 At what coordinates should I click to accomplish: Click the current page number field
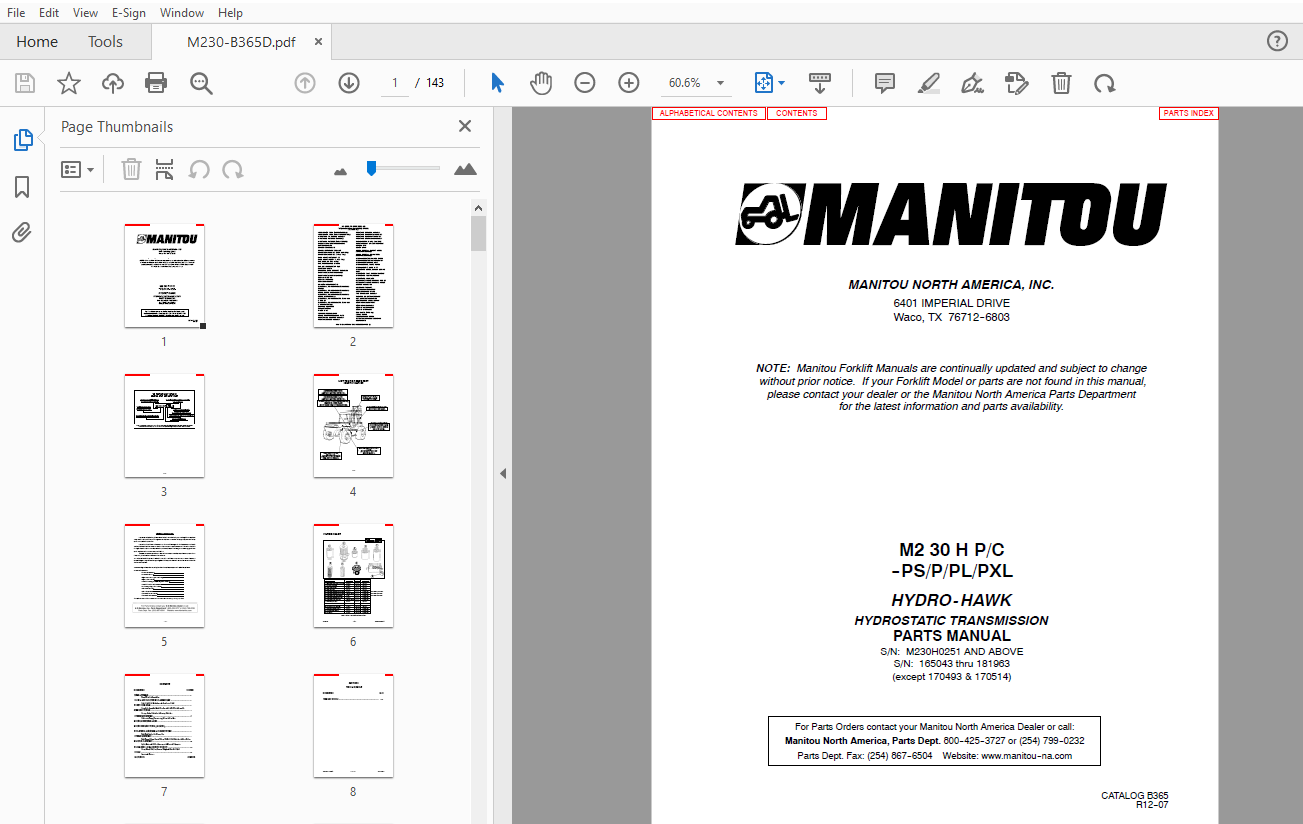pos(394,83)
